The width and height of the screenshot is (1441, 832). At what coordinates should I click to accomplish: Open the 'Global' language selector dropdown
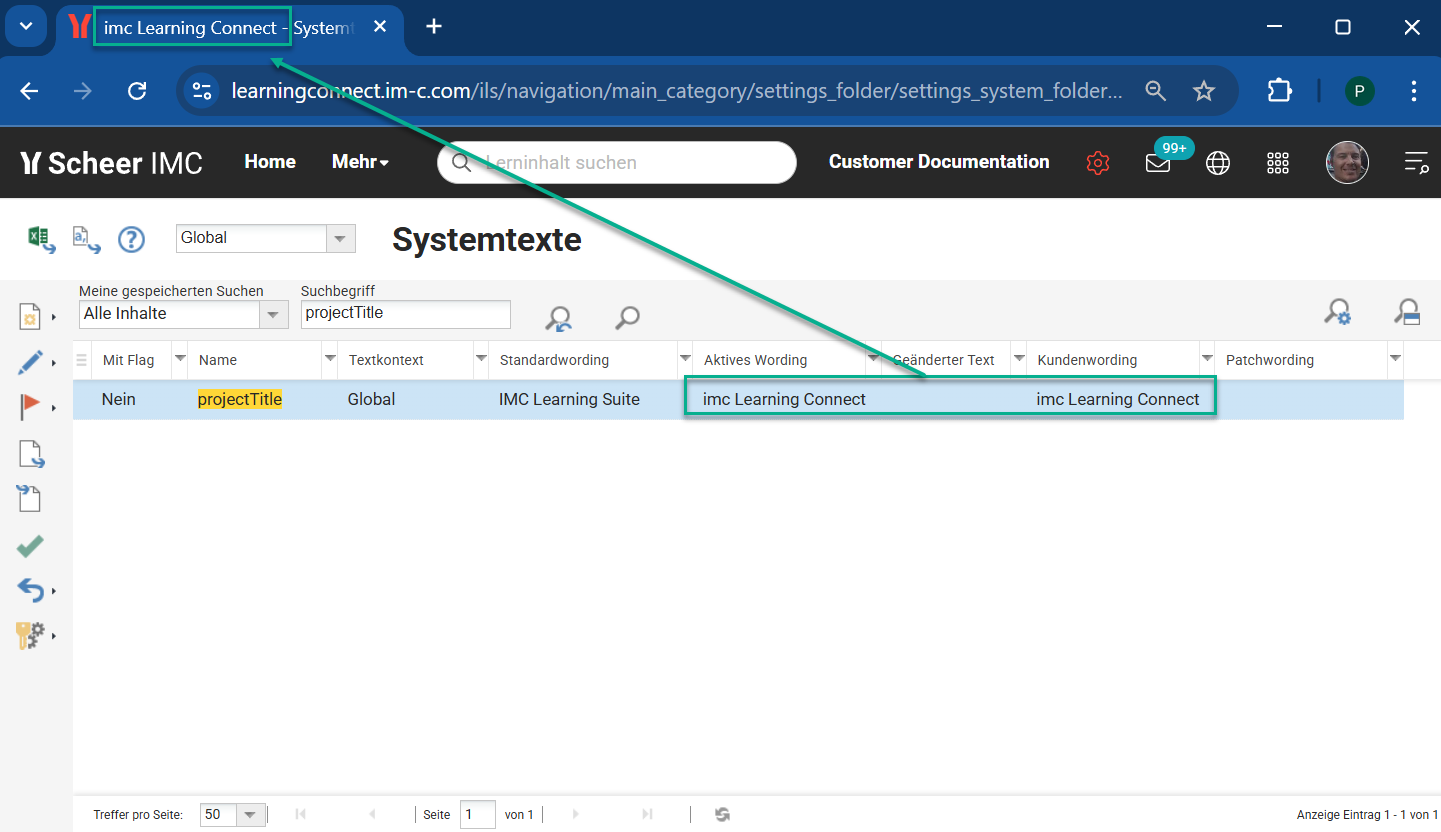point(339,238)
